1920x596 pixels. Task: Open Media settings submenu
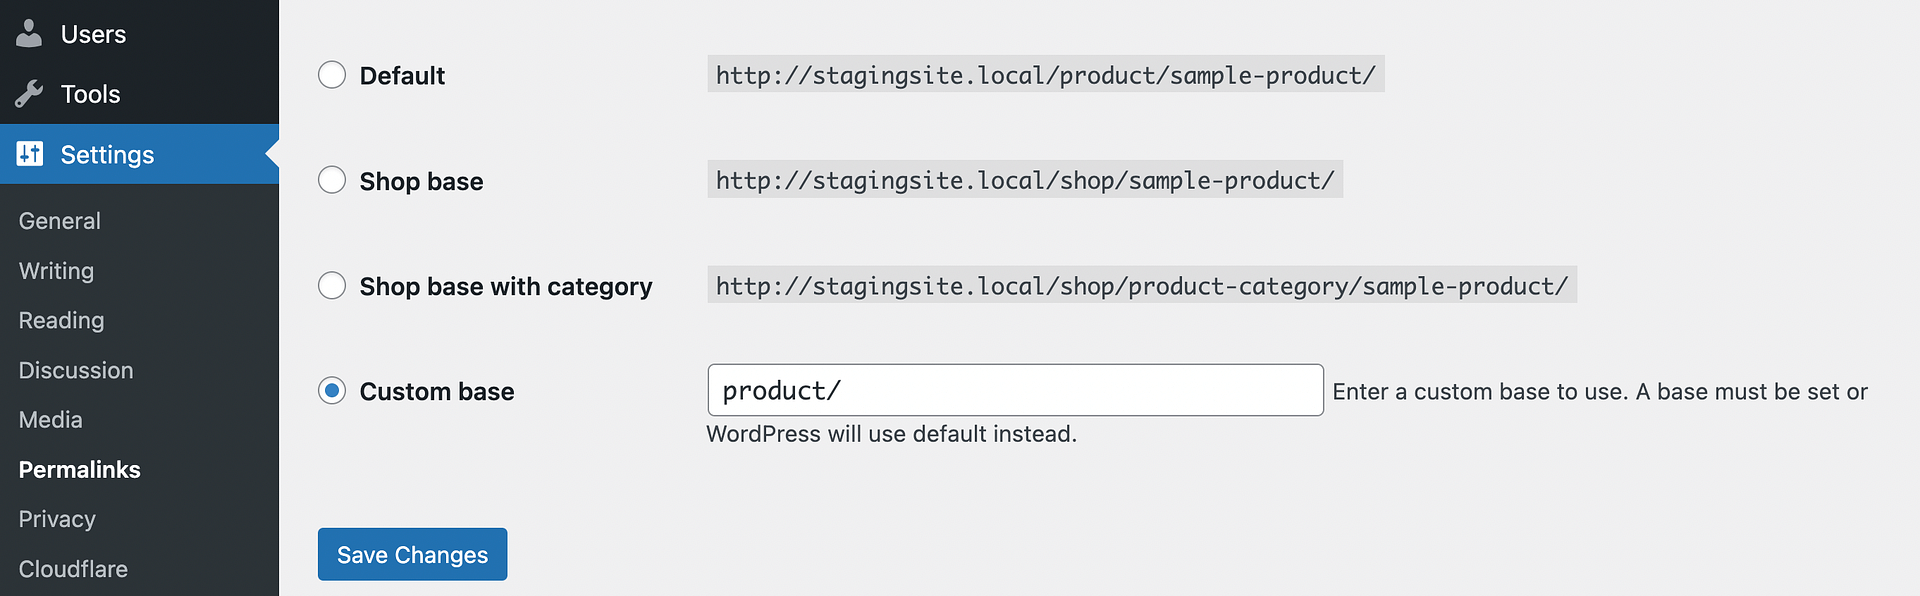click(x=51, y=420)
